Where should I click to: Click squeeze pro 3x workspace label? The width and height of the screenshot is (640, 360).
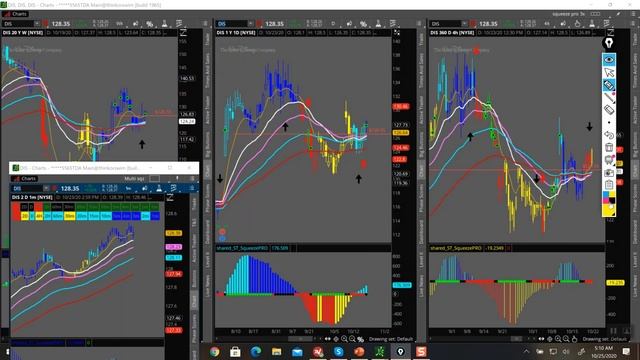(x=568, y=14)
